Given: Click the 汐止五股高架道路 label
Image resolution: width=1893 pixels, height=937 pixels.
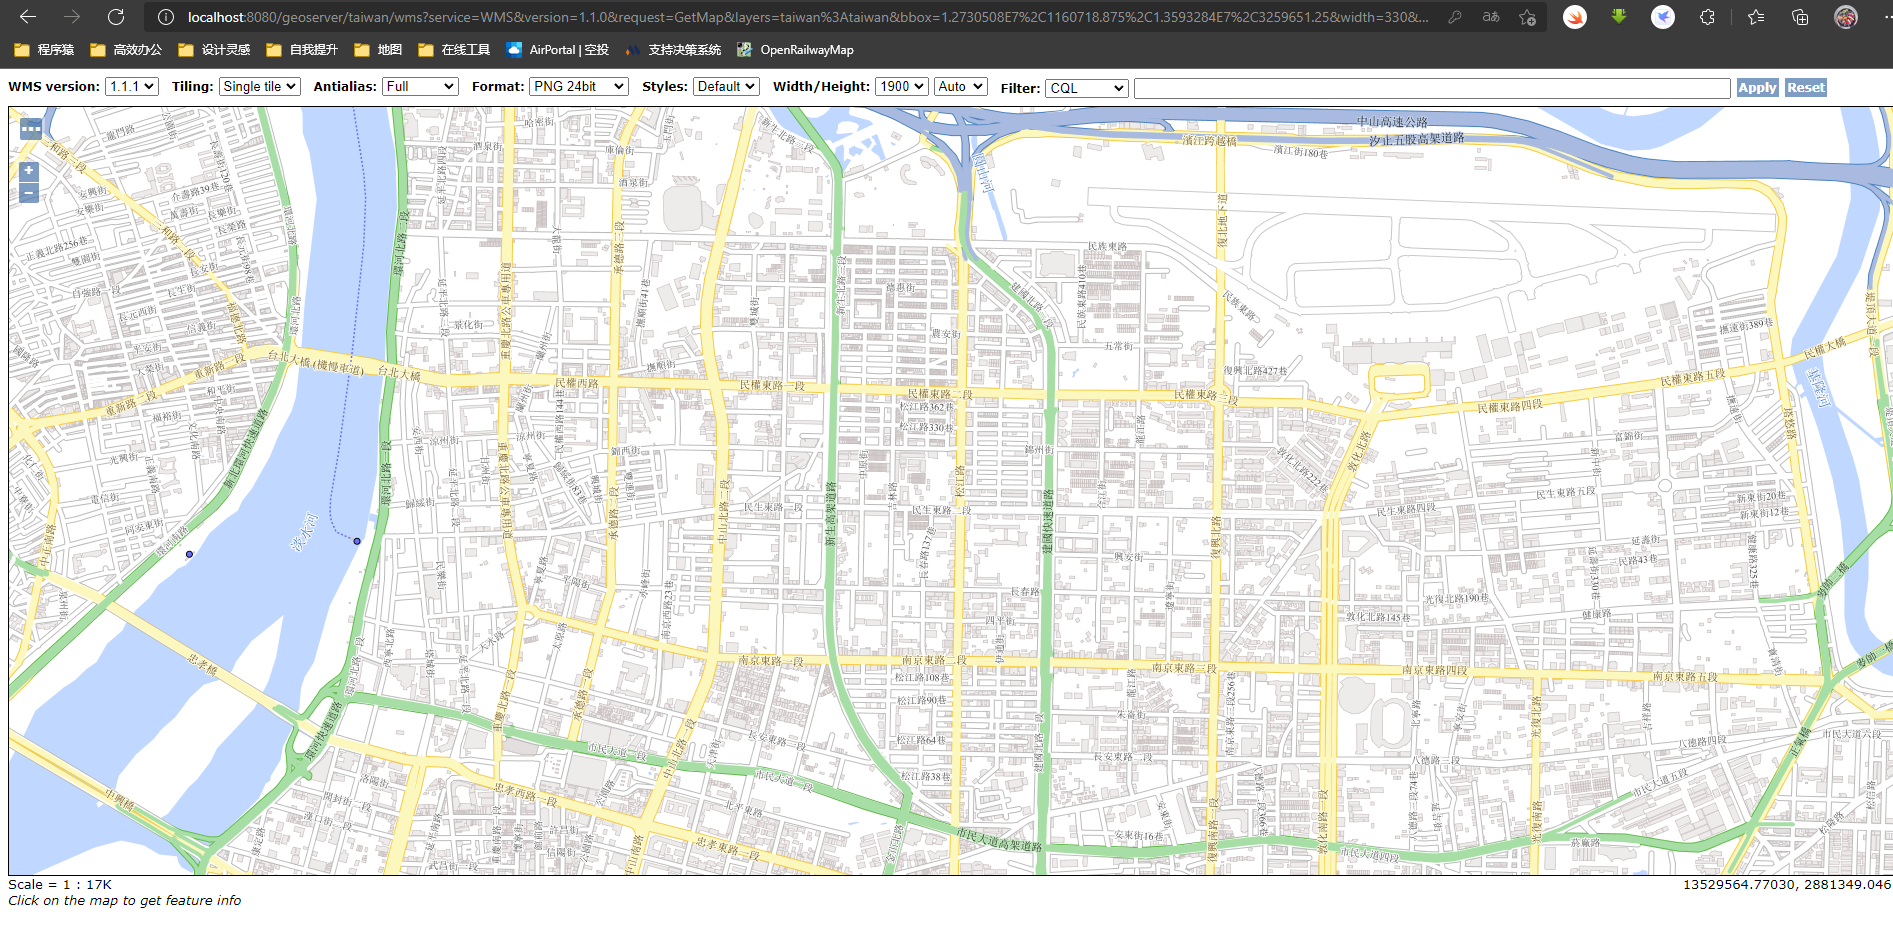Looking at the screenshot, I should [1417, 139].
